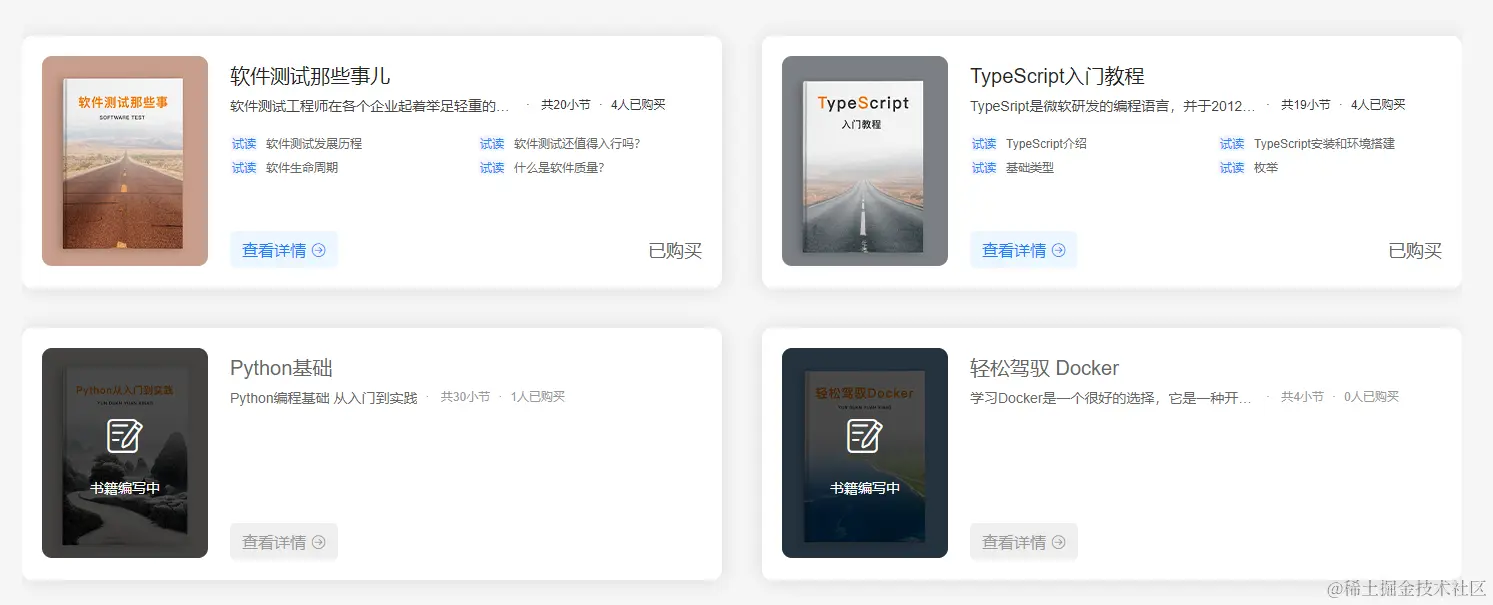This screenshot has width=1493, height=605.
Task: Click the writing-in-progress icon on Docker cover
Action: pos(865,436)
